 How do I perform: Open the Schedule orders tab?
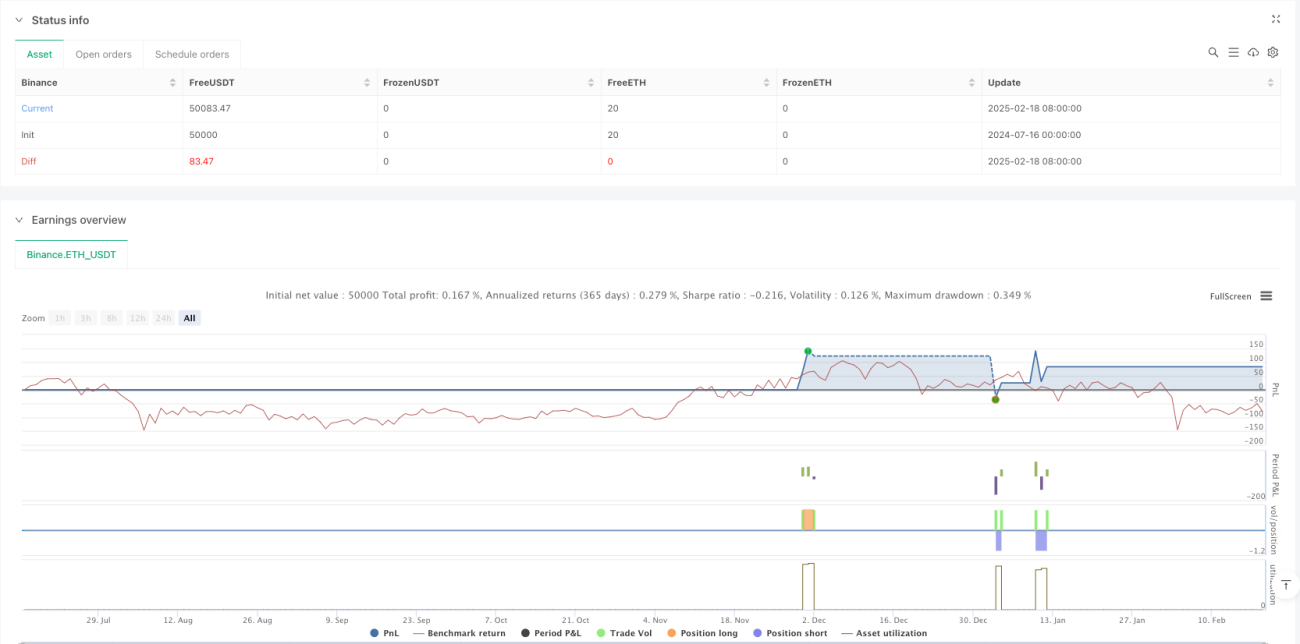click(x=192, y=54)
